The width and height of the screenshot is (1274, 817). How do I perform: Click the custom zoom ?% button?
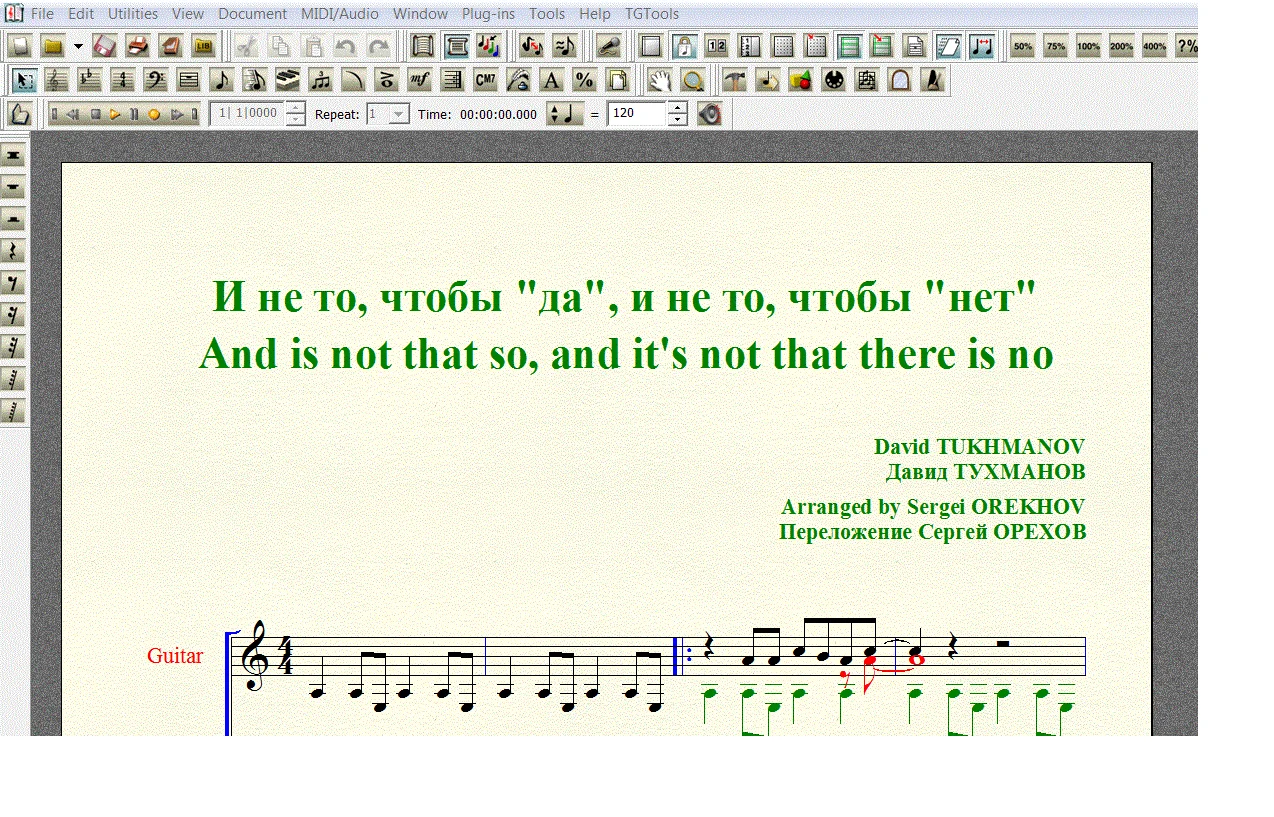pos(1187,46)
